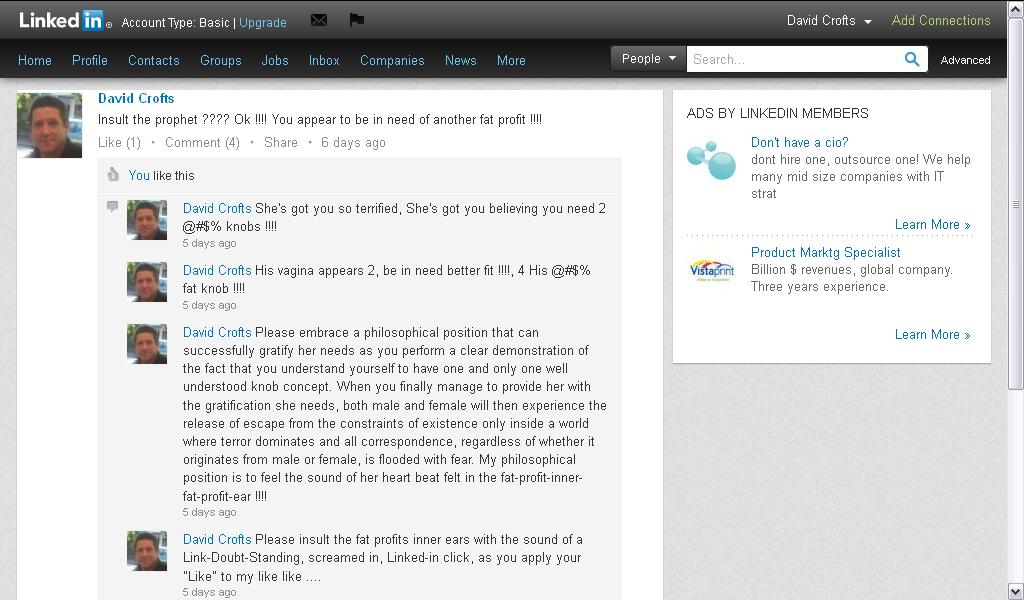Open Advanced search link
Image resolution: width=1024 pixels, height=600 pixels.
point(965,60)
